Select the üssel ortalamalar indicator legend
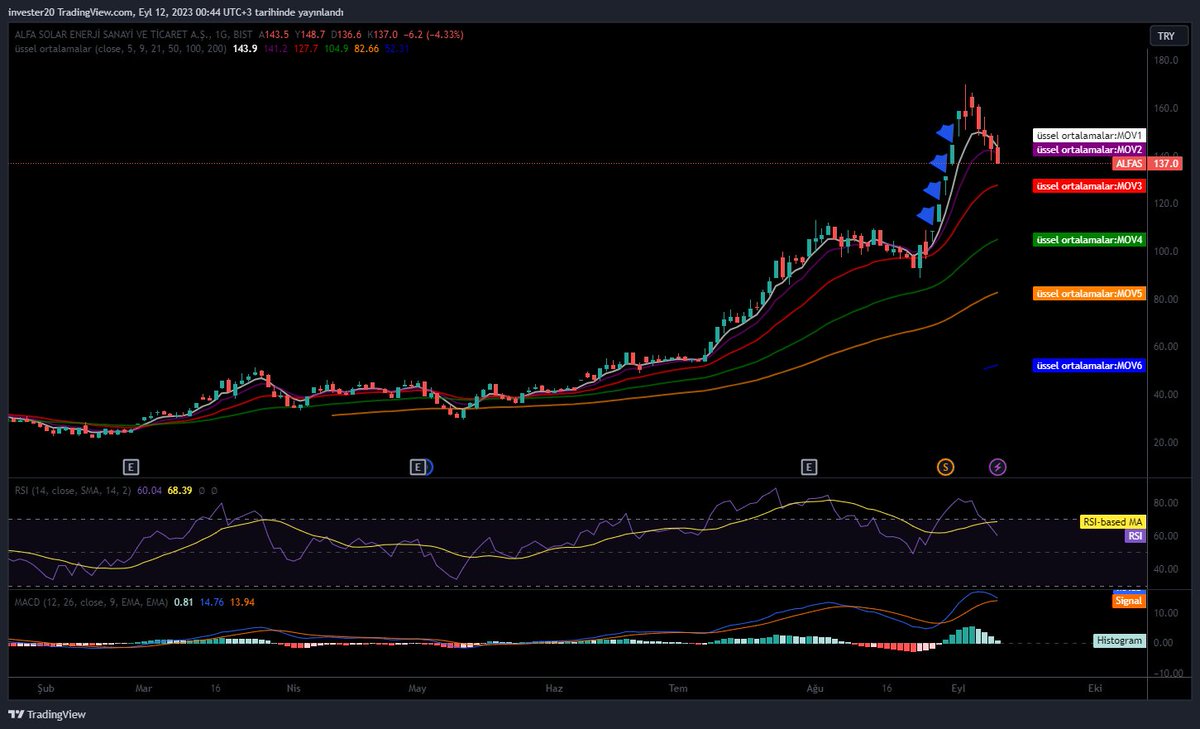The image size is (1200, 729). pyautogui.click(x=120, y=47)
